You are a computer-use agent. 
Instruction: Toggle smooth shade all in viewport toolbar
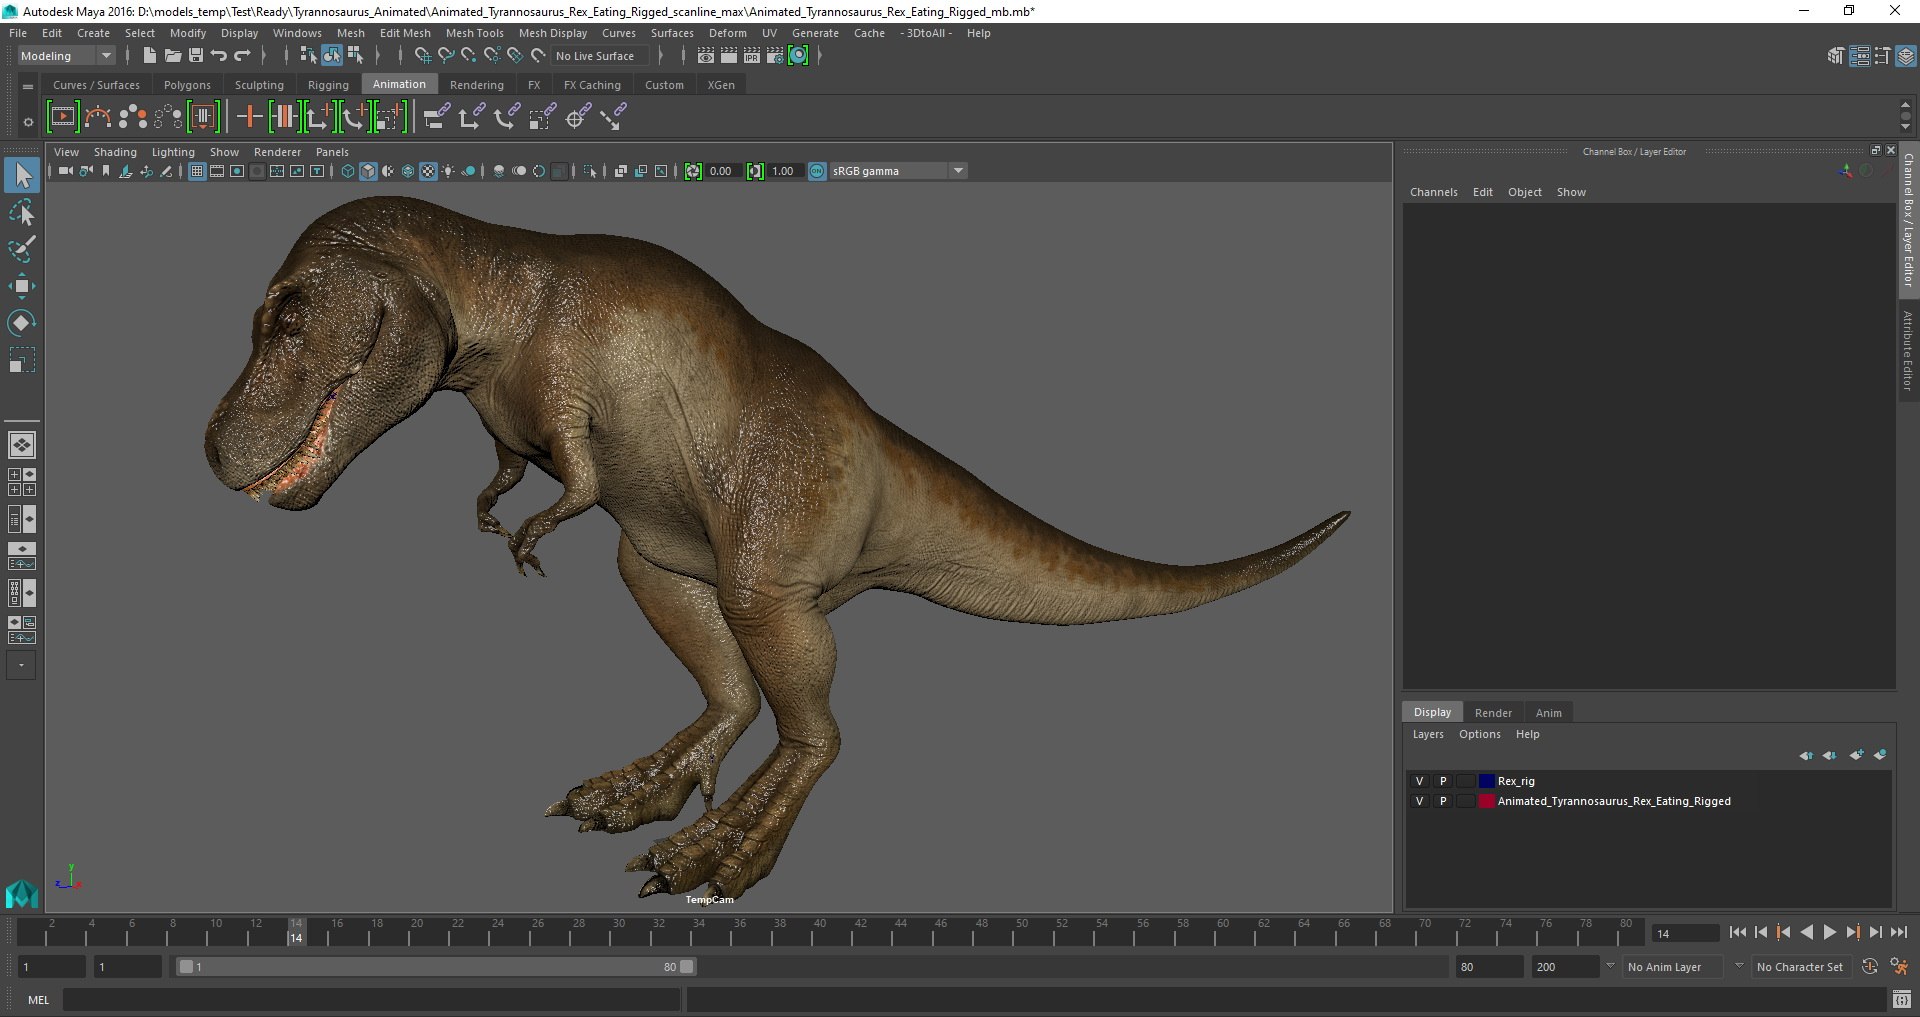pyautogui.click(x=368, y=171)
